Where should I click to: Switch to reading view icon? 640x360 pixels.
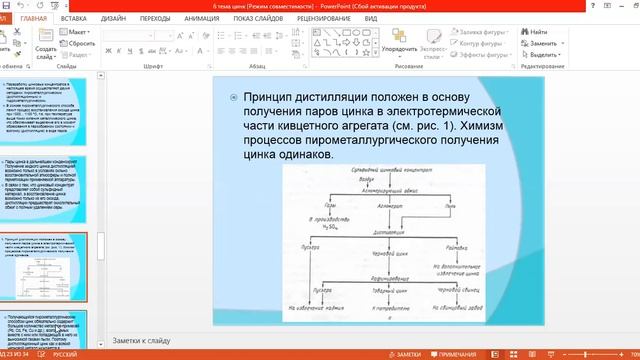point(532,354)
